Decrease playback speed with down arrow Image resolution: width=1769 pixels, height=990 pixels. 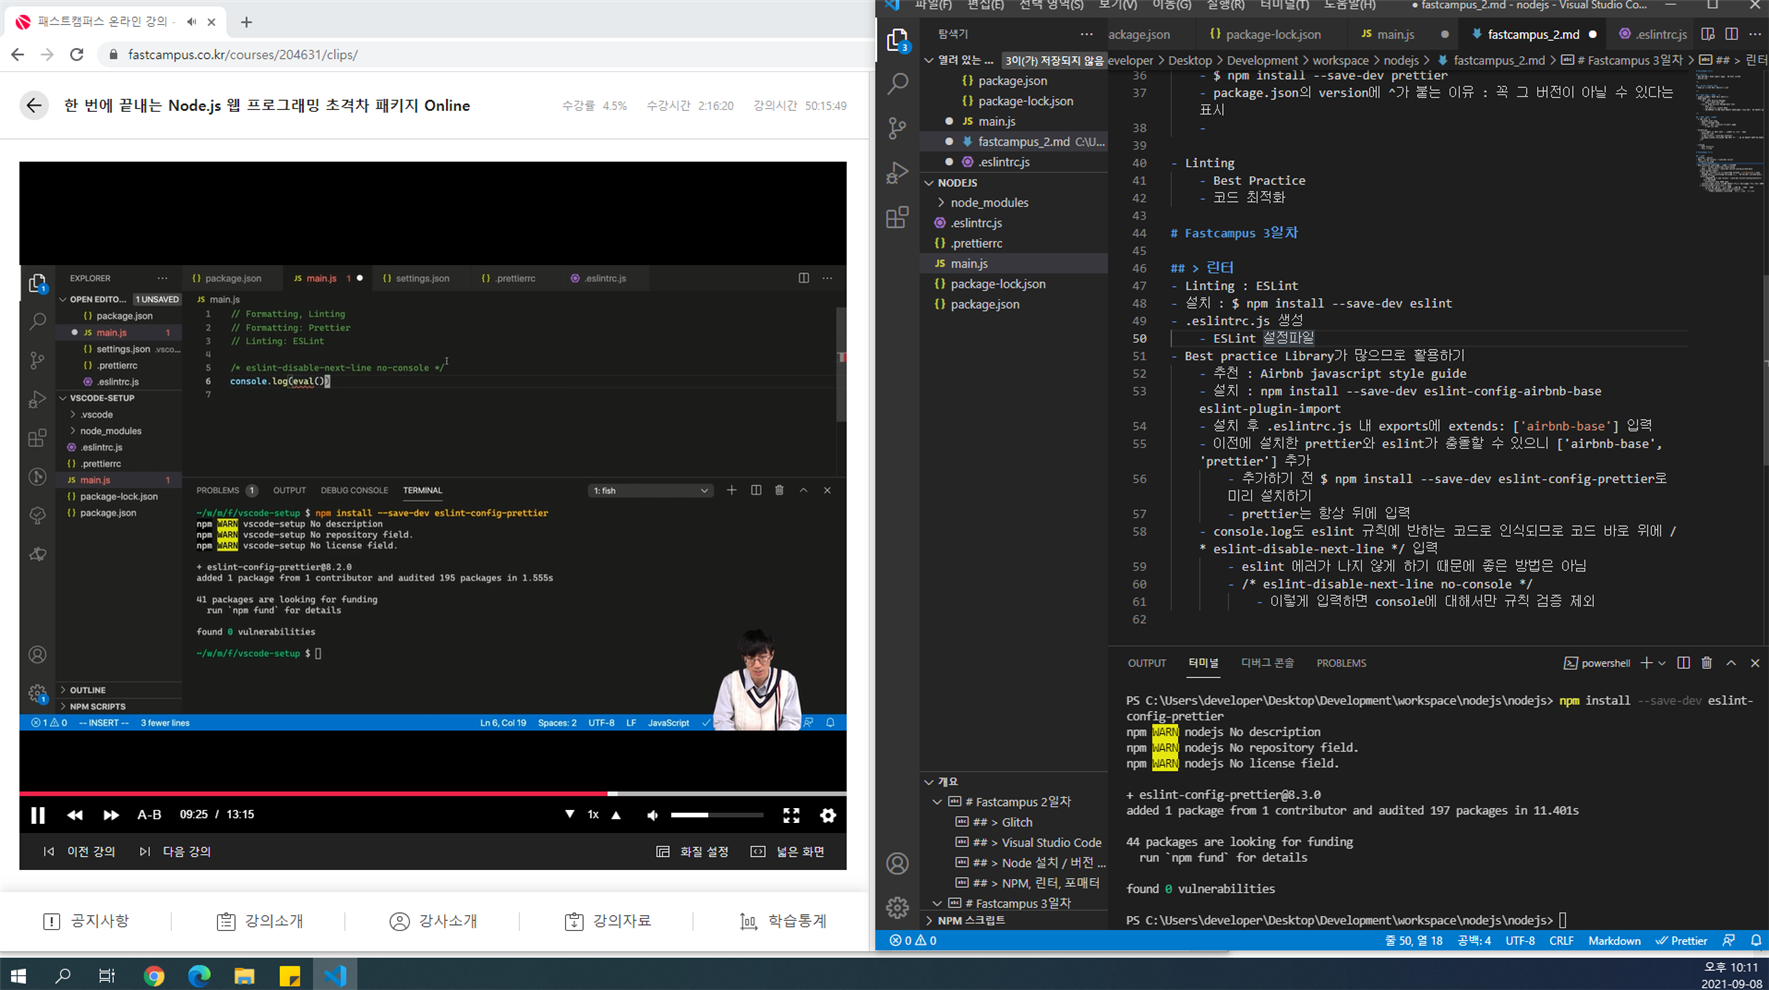coord(570,814)
